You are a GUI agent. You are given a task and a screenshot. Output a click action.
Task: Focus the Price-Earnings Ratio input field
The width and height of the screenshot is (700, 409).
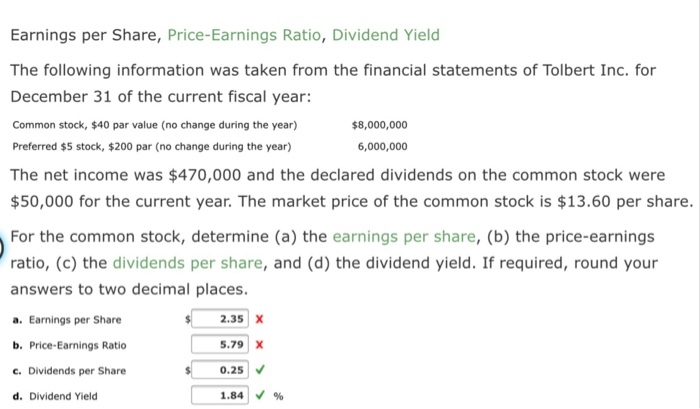[220, 344]
